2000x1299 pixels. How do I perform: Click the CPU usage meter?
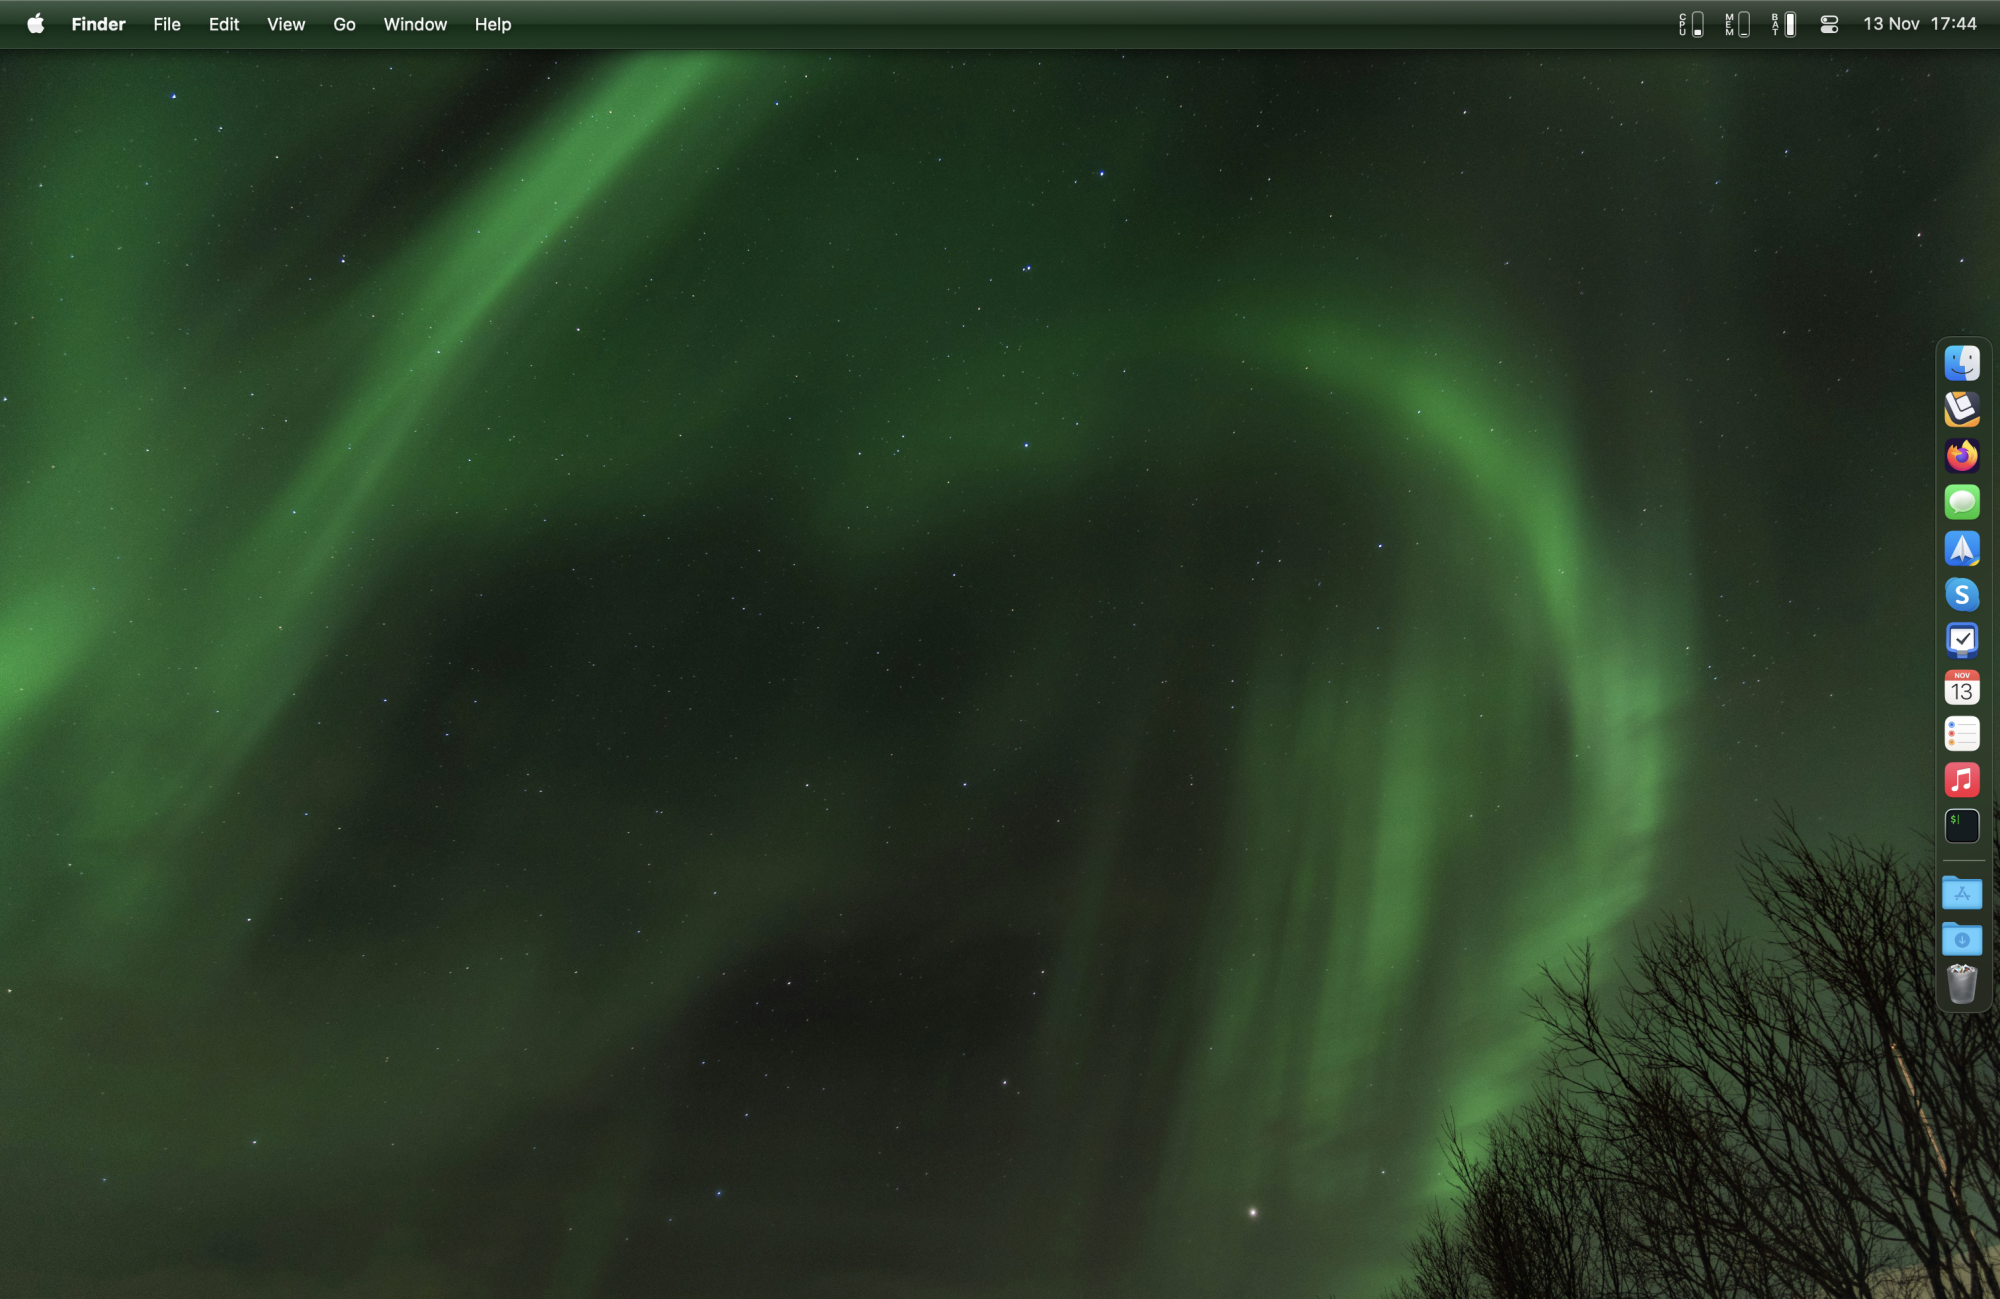(x=1690, y=25)
